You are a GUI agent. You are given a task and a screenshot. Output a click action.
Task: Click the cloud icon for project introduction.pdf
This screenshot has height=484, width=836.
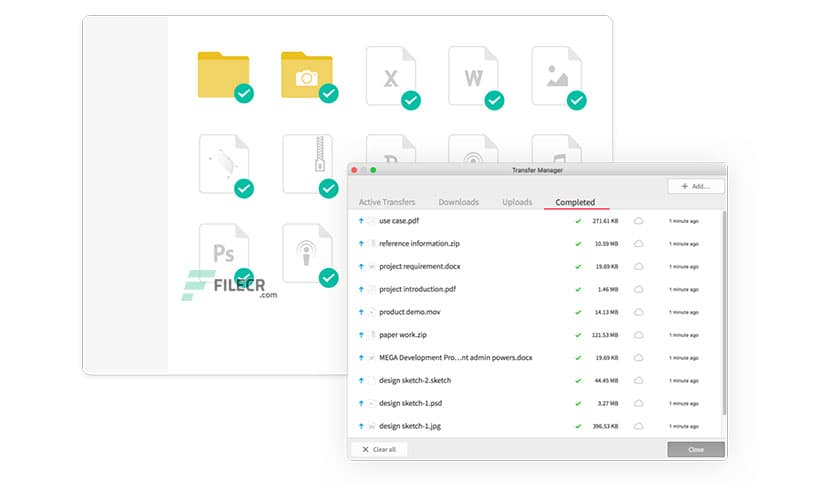[x=638, y=289]
